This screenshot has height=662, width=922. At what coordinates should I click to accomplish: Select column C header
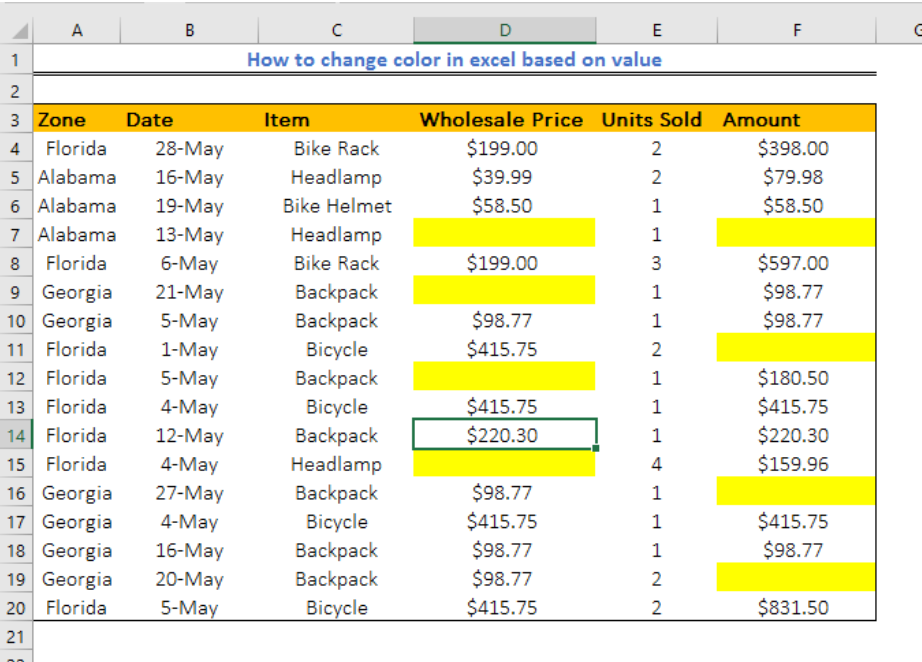pyautogui.click(x=336, y=31)
